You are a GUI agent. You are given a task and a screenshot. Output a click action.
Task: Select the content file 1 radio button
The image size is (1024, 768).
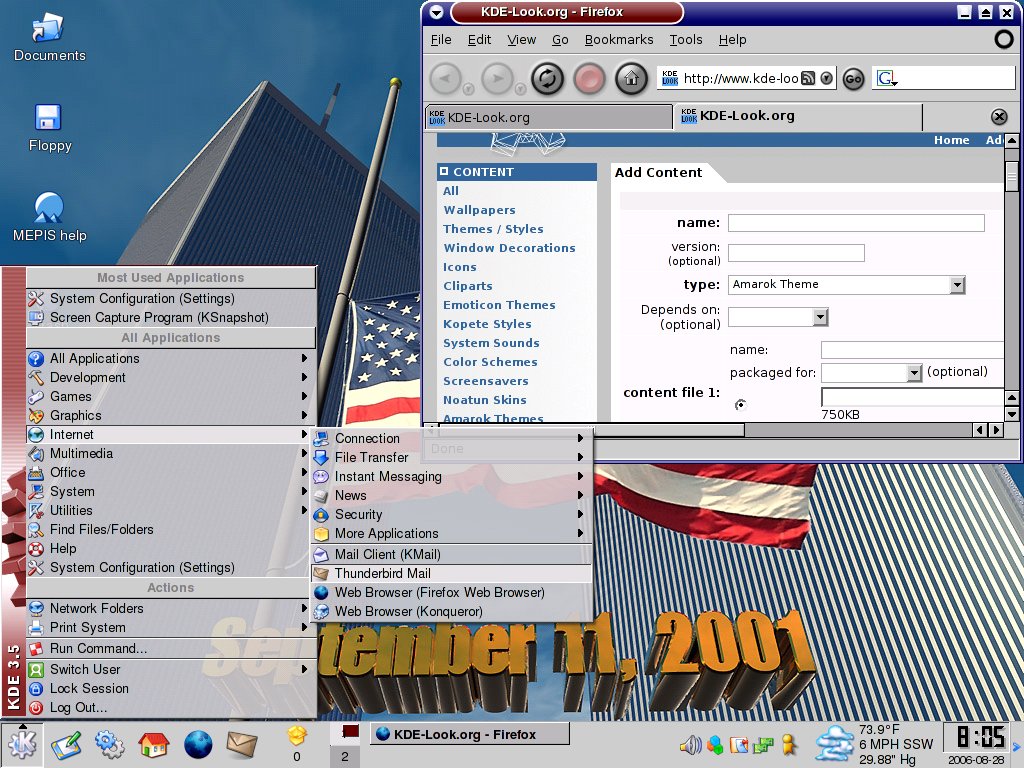[740, 405]
